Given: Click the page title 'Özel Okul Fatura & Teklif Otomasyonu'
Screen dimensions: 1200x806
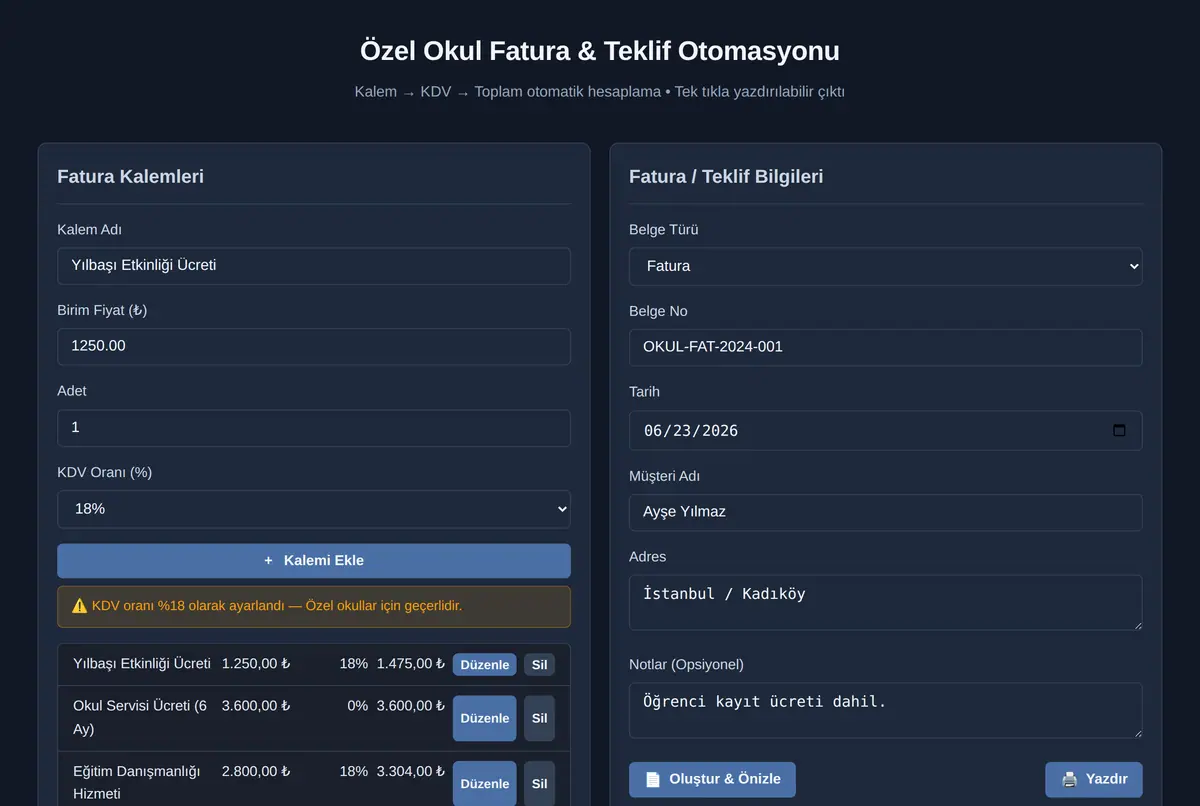Looking at the screenshot, I should coord(600,51).
